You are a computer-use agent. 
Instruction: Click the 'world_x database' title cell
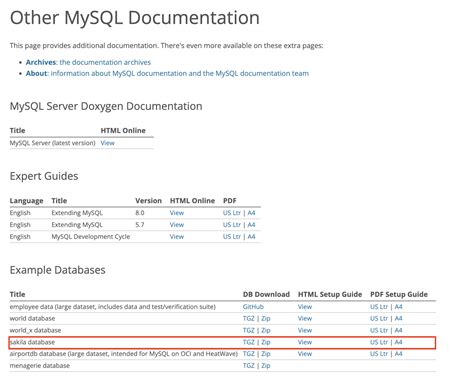(35, 330)
